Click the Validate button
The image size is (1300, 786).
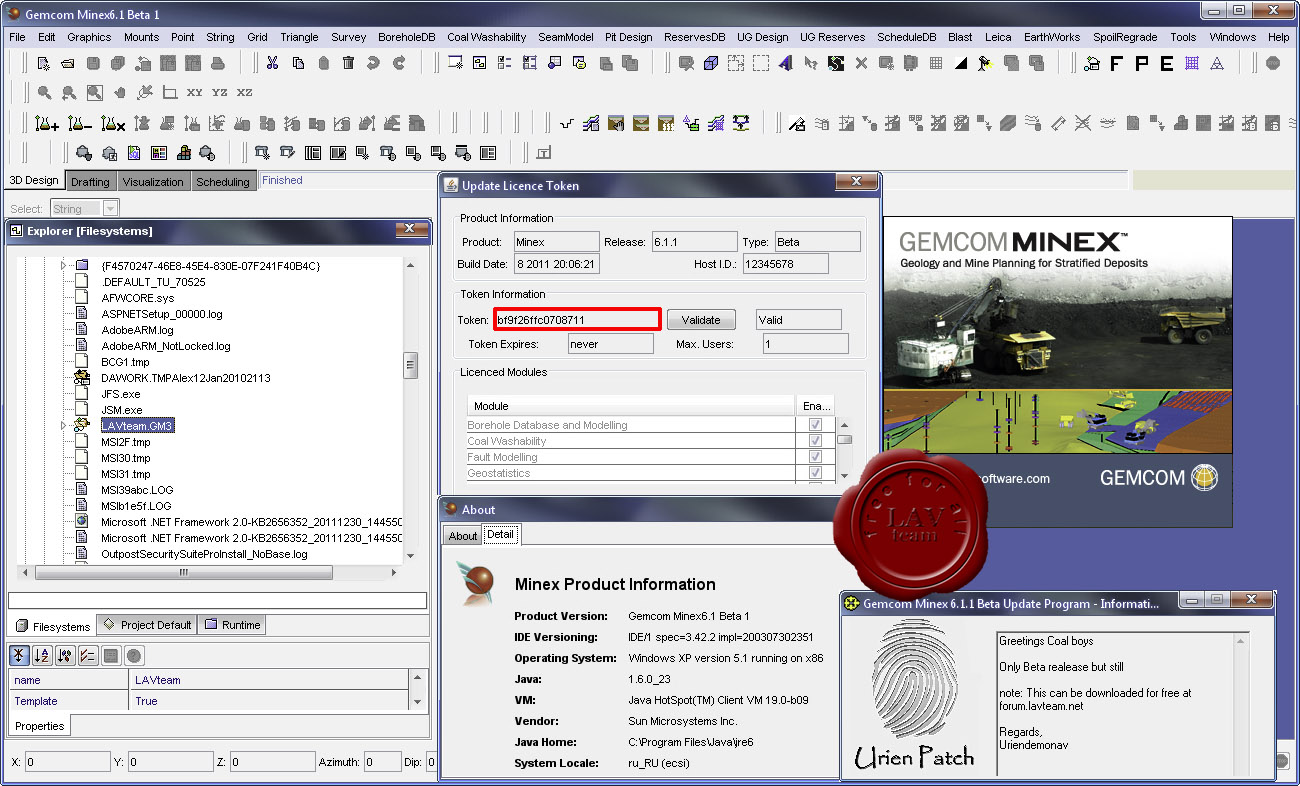tap(701, 320)
